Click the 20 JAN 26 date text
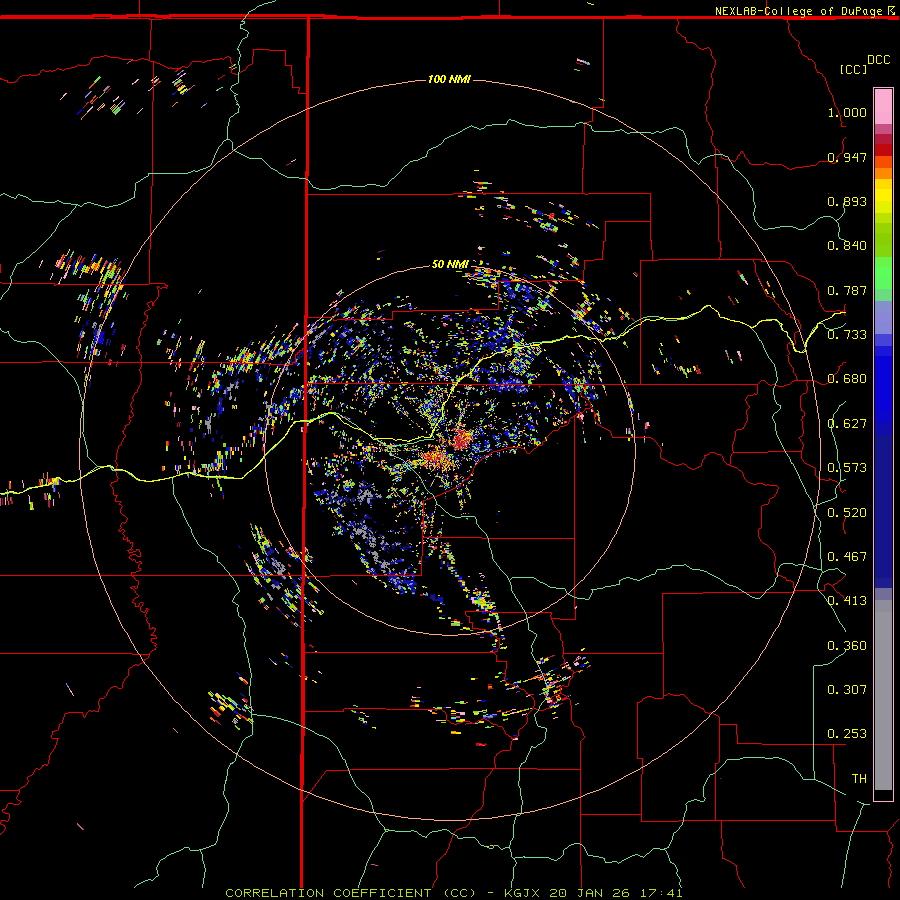Viewport: 900px width, 900px height. click(x=589, y=893)
